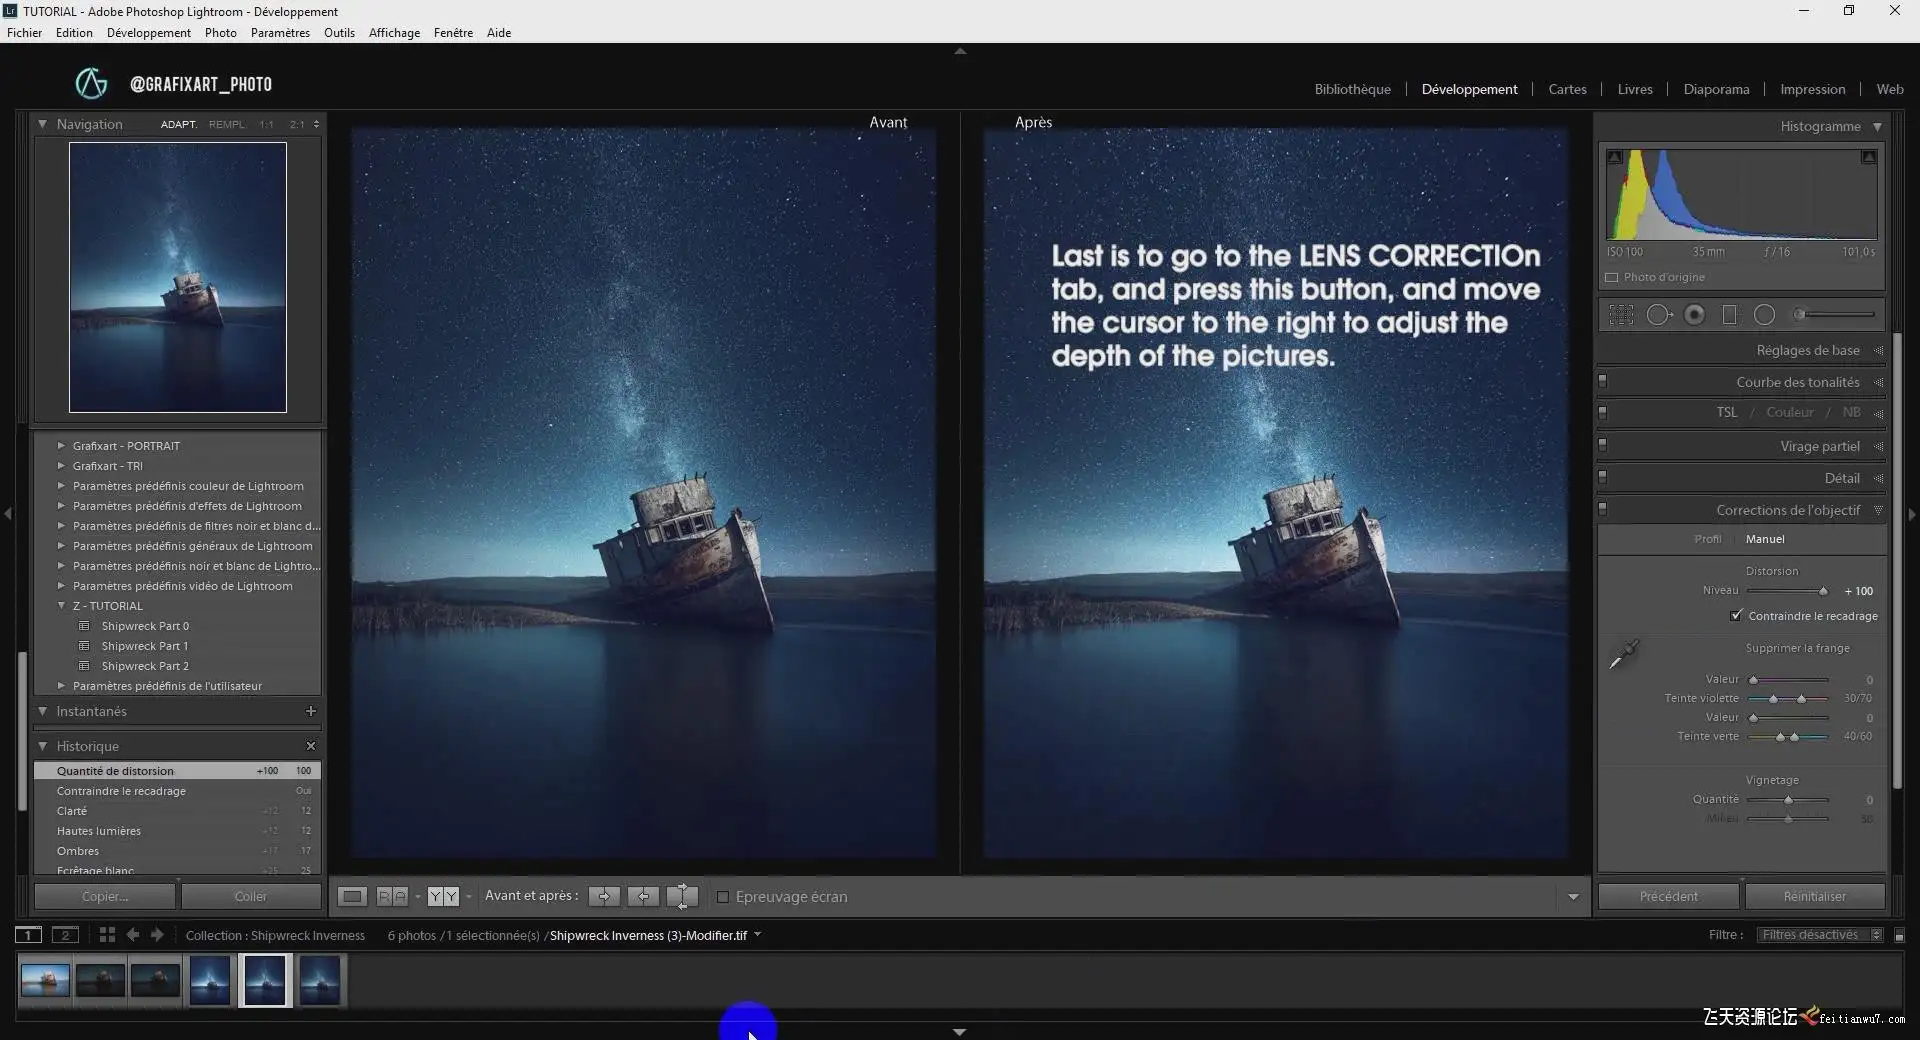Click the Réinitialiser button
1920x1040 pixels.
1815,897
